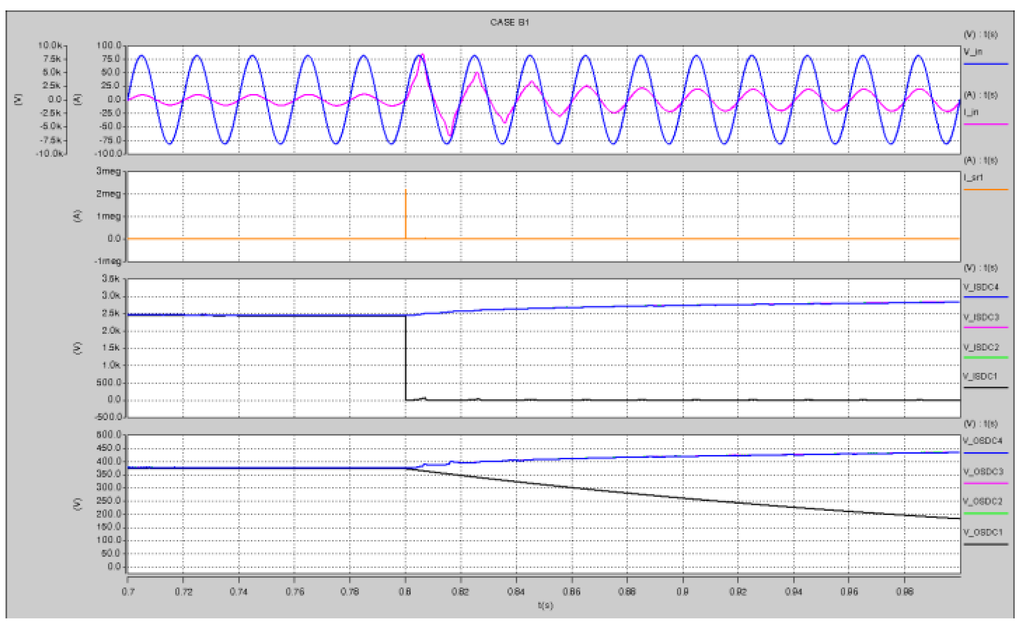
Task: Select V_OSDC4 in the legend
Action: tap(981, 440)
